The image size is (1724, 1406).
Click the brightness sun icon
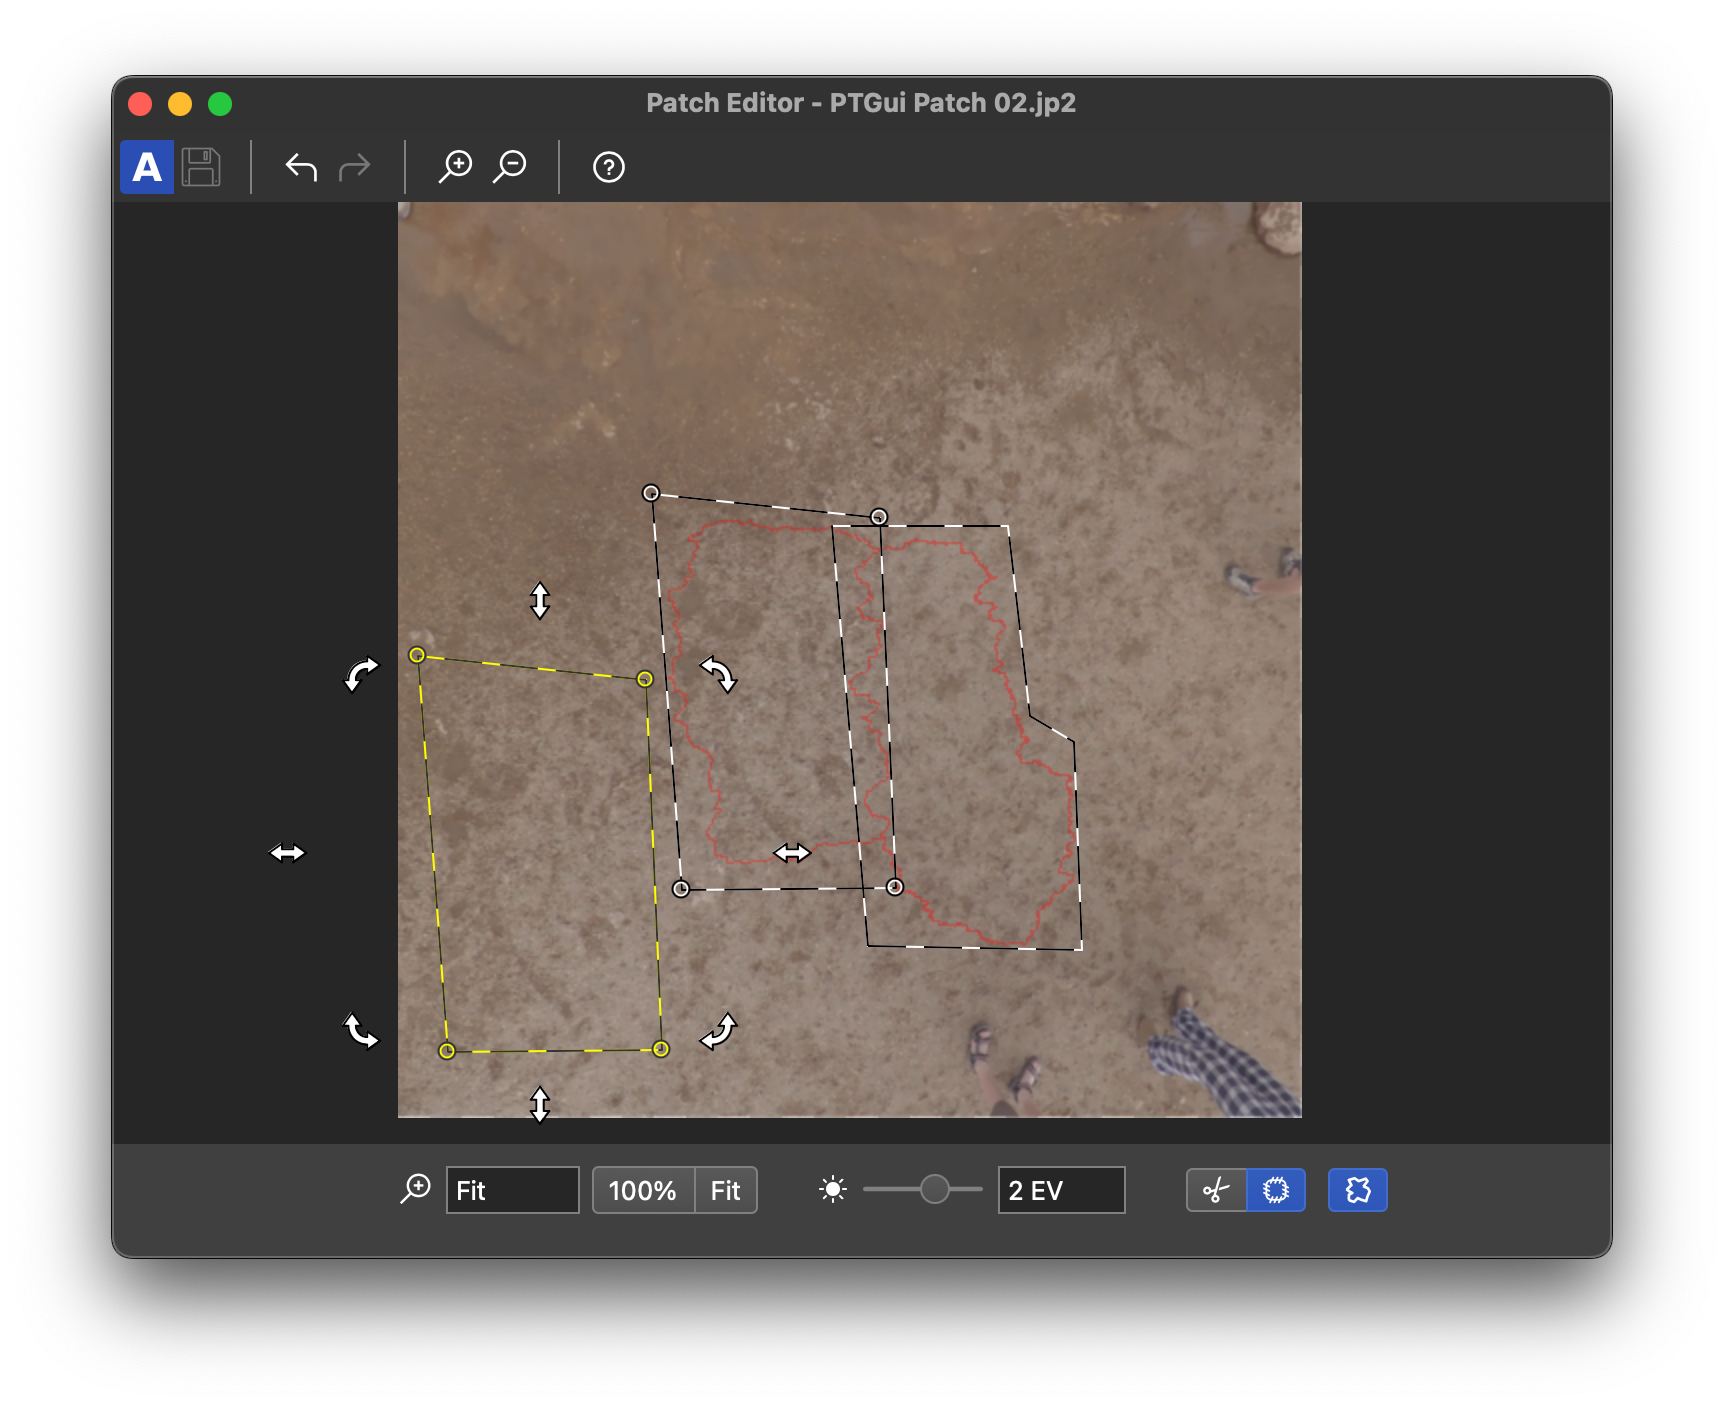point(833,1189)
